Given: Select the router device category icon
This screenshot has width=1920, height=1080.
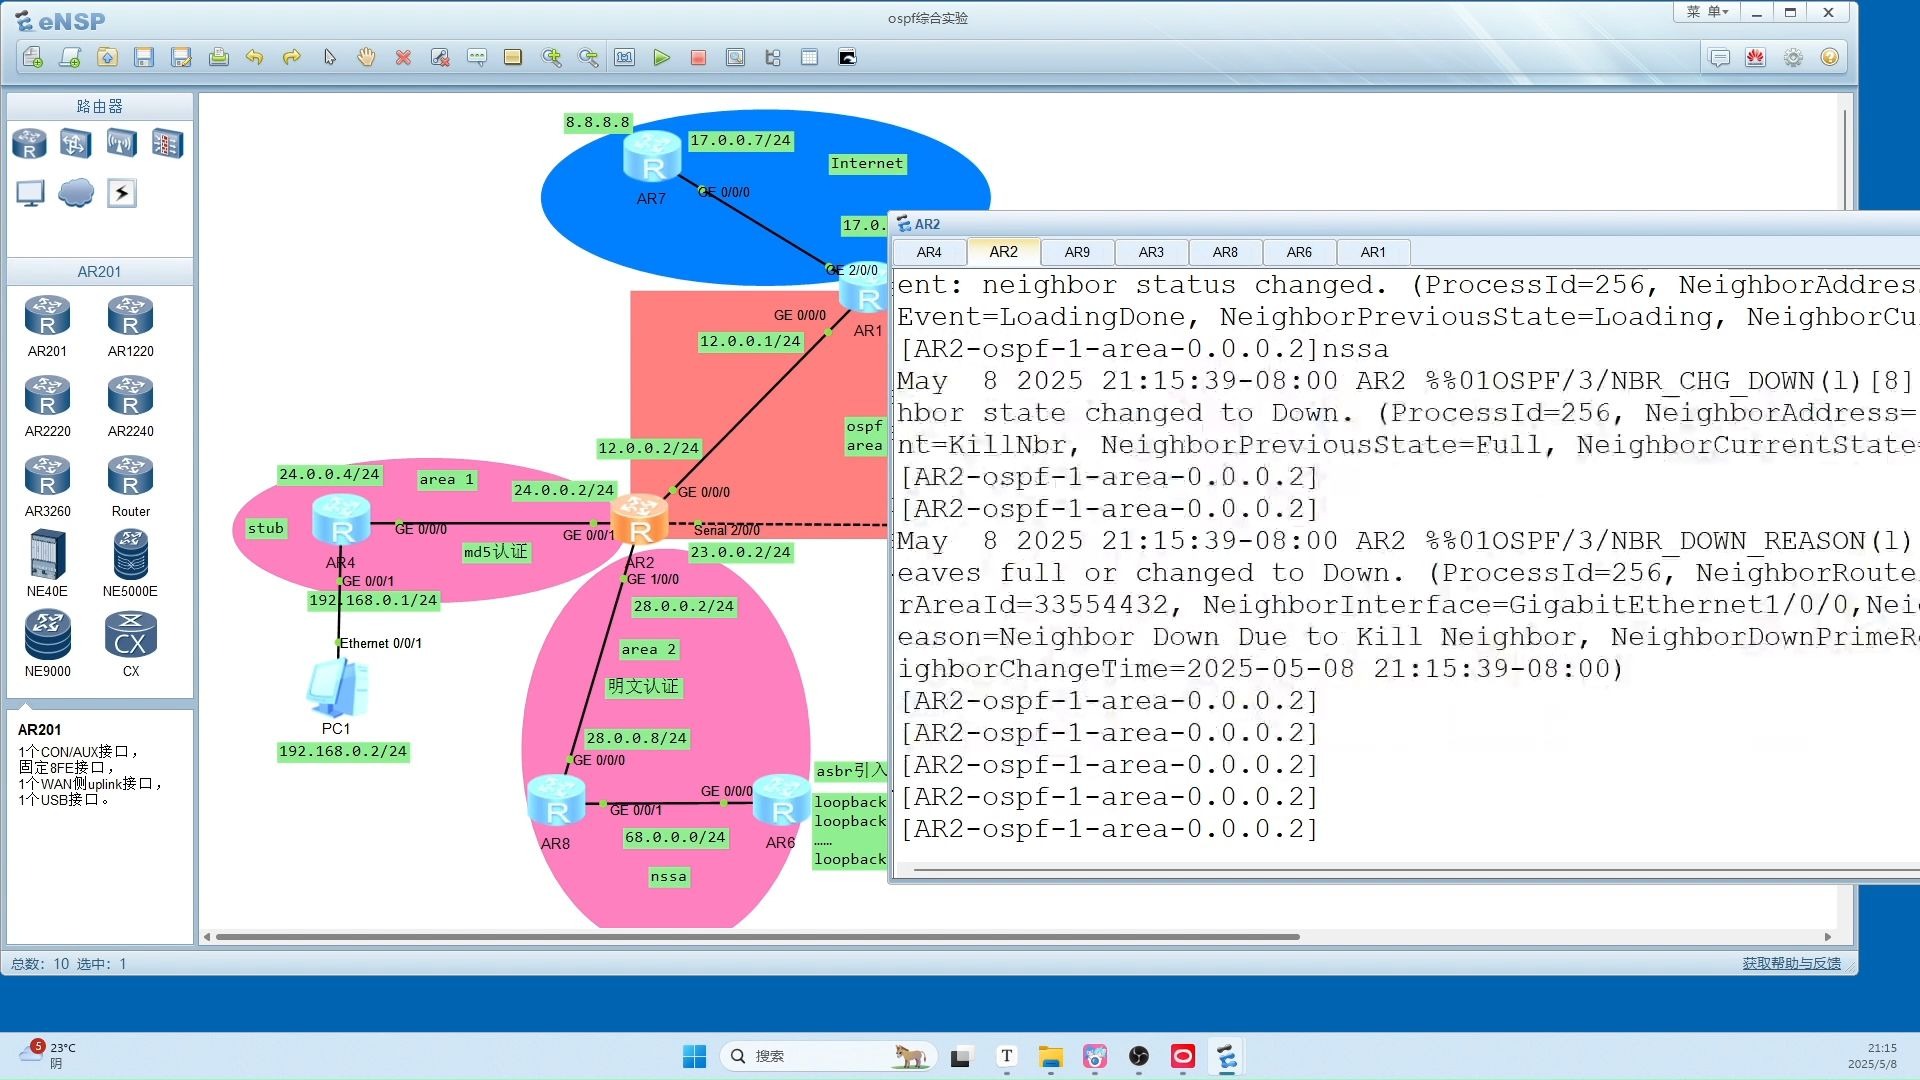Looking at the screenshot, I should [x=29, y=144].
